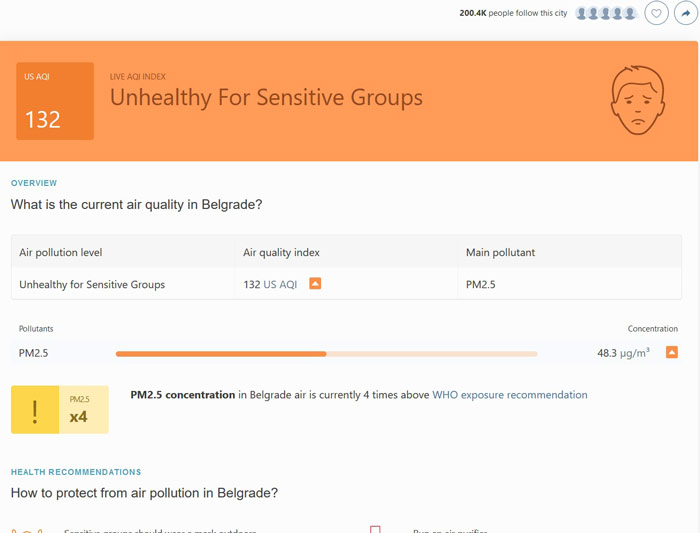Select the PM2.5 pollutant row label
700x533 pixels.
[34, 353]
